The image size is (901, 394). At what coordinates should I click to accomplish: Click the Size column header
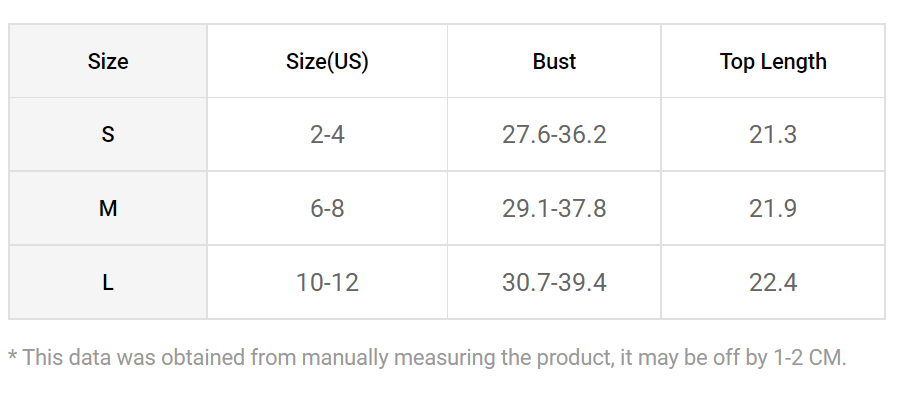click(107, 61)
